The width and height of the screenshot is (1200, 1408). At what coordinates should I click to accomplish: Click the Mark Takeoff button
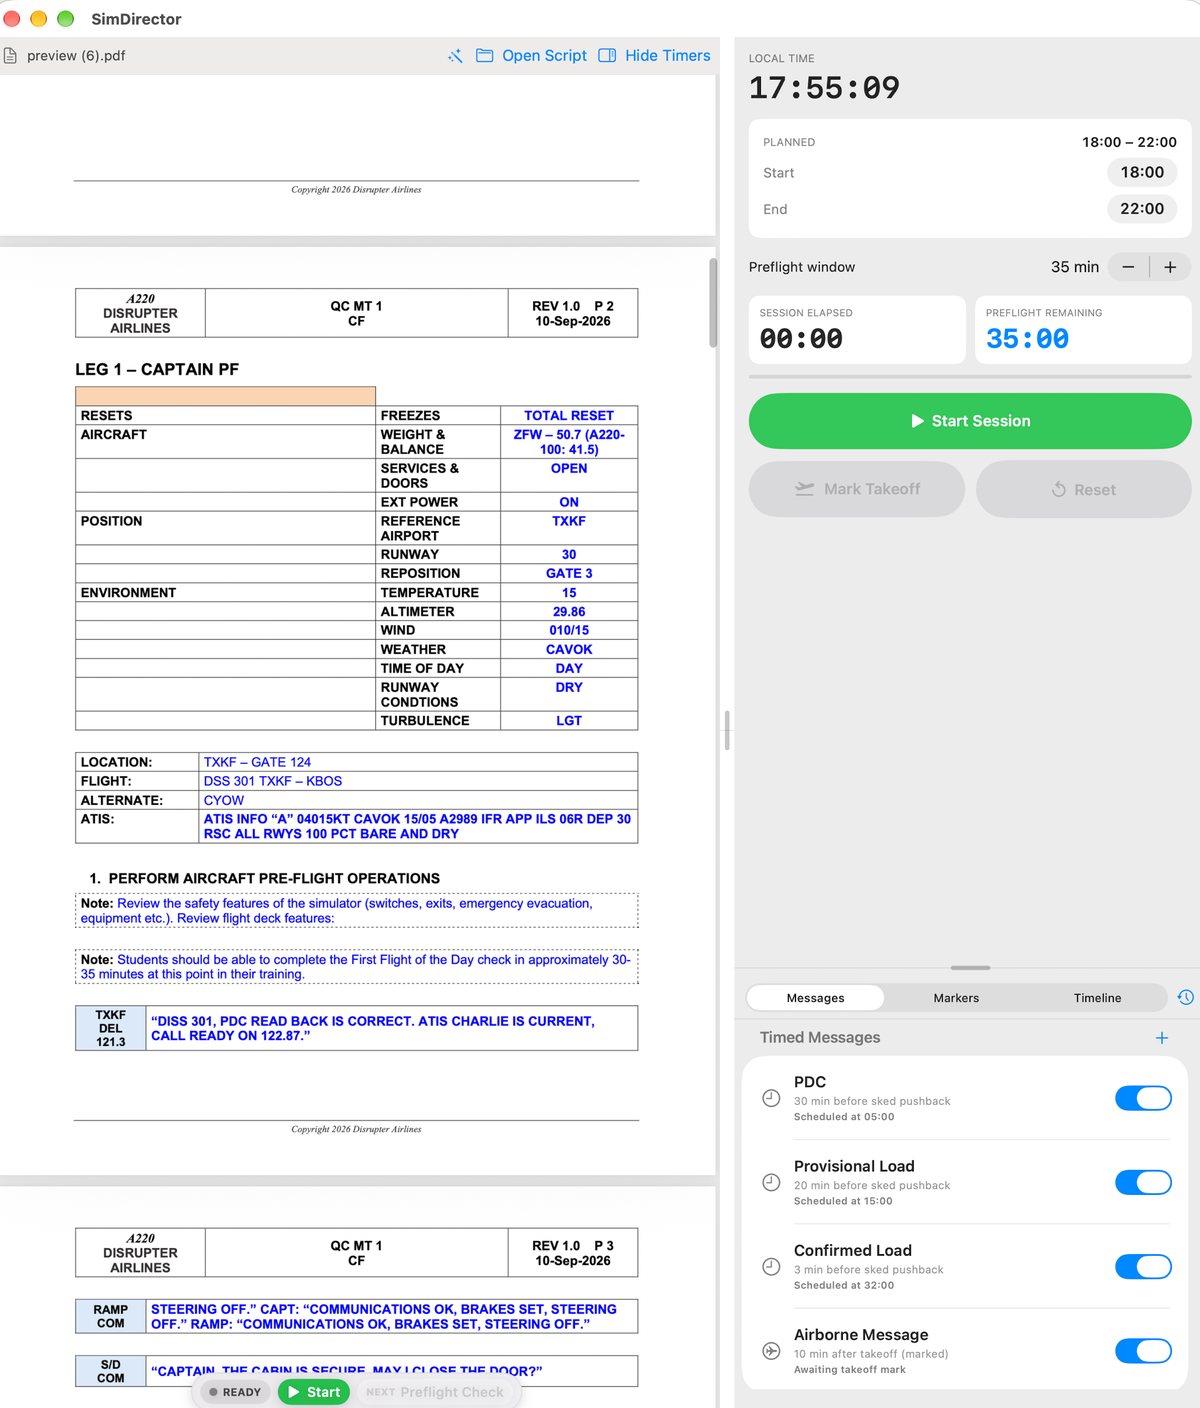click(857, 489)
